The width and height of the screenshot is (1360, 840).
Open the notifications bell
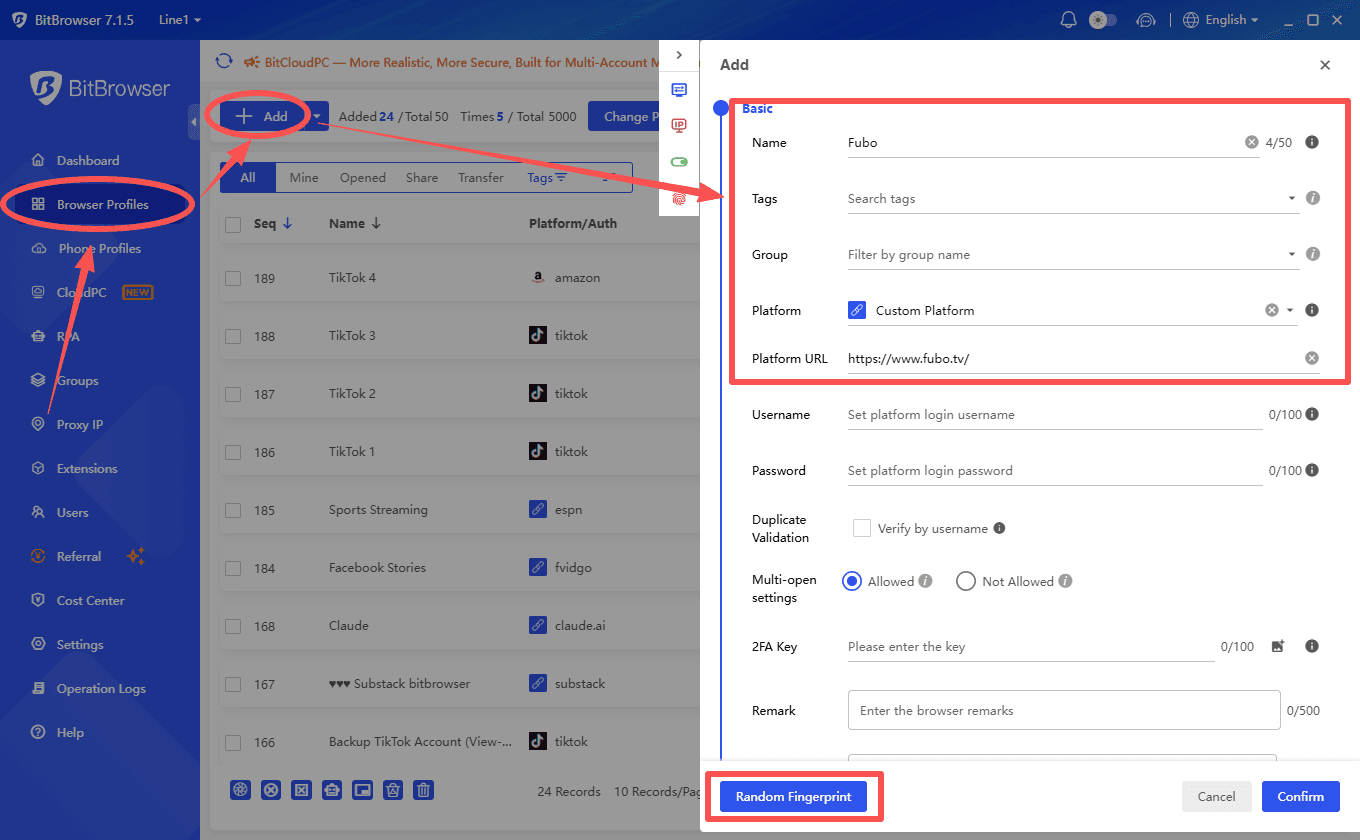1069,20
